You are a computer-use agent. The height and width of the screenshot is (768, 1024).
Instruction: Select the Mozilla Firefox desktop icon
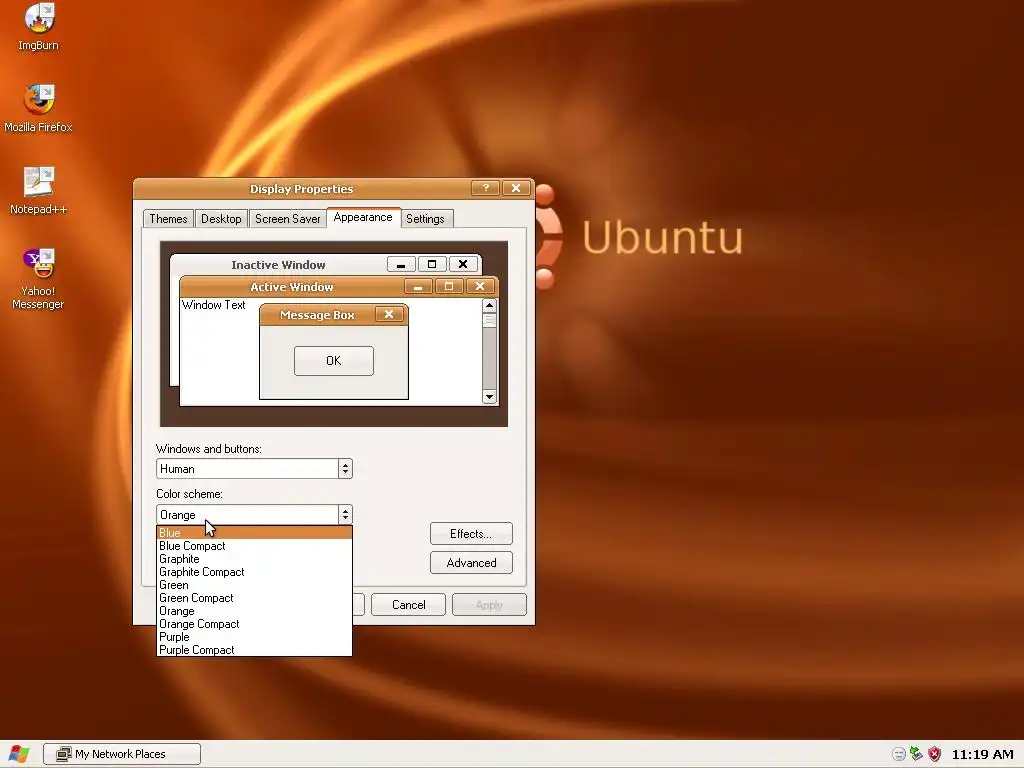38,108
